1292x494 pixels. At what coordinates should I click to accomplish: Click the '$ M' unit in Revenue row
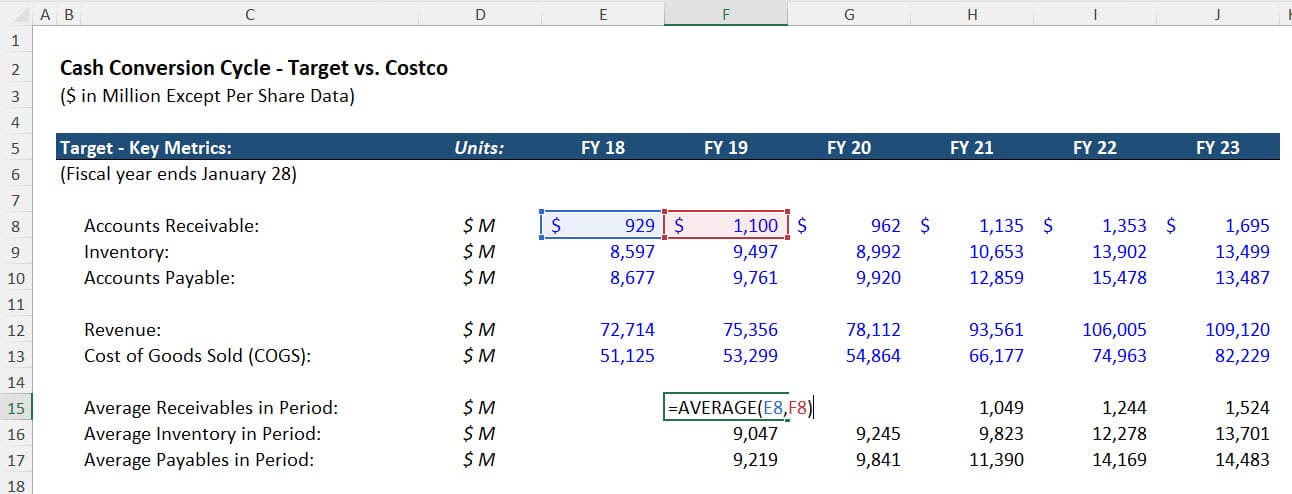click(x=480, y=330)
